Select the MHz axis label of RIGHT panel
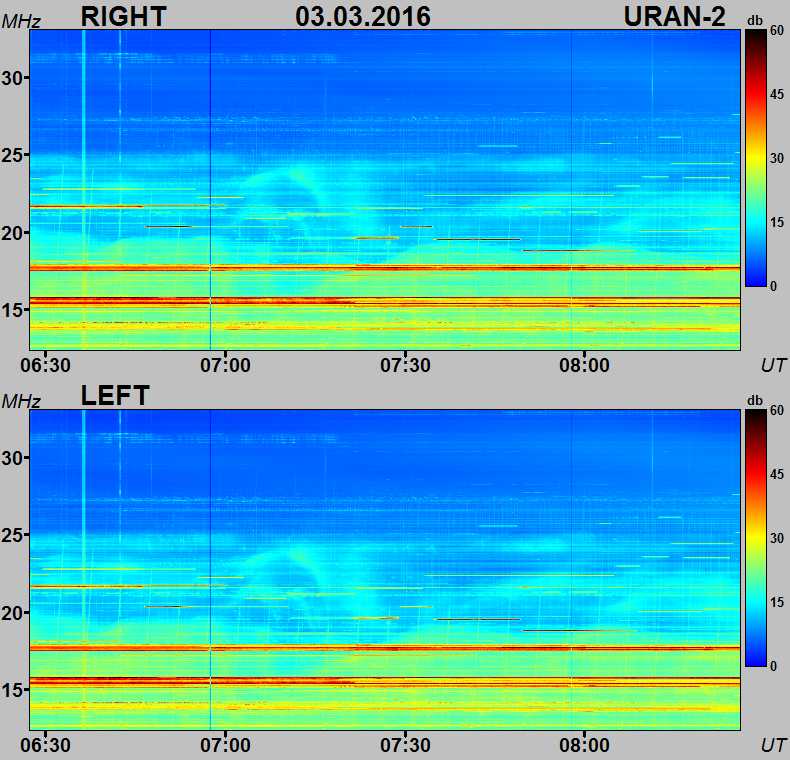This screenshot has width=790, height=760. [21, 22]
